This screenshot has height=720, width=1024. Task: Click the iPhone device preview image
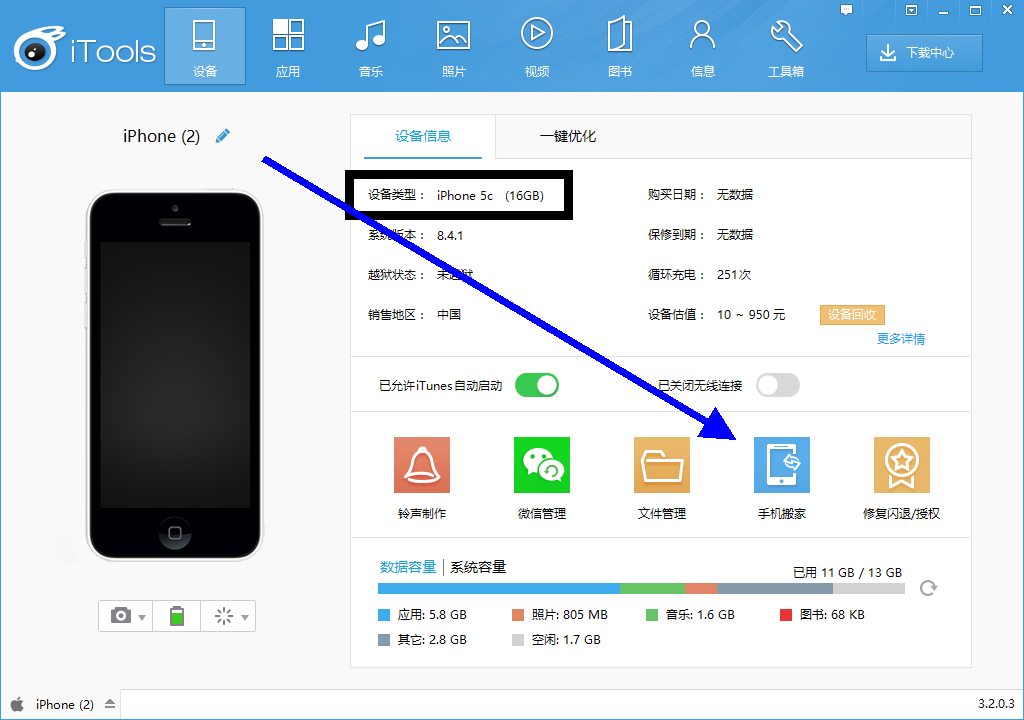point(174,376)
